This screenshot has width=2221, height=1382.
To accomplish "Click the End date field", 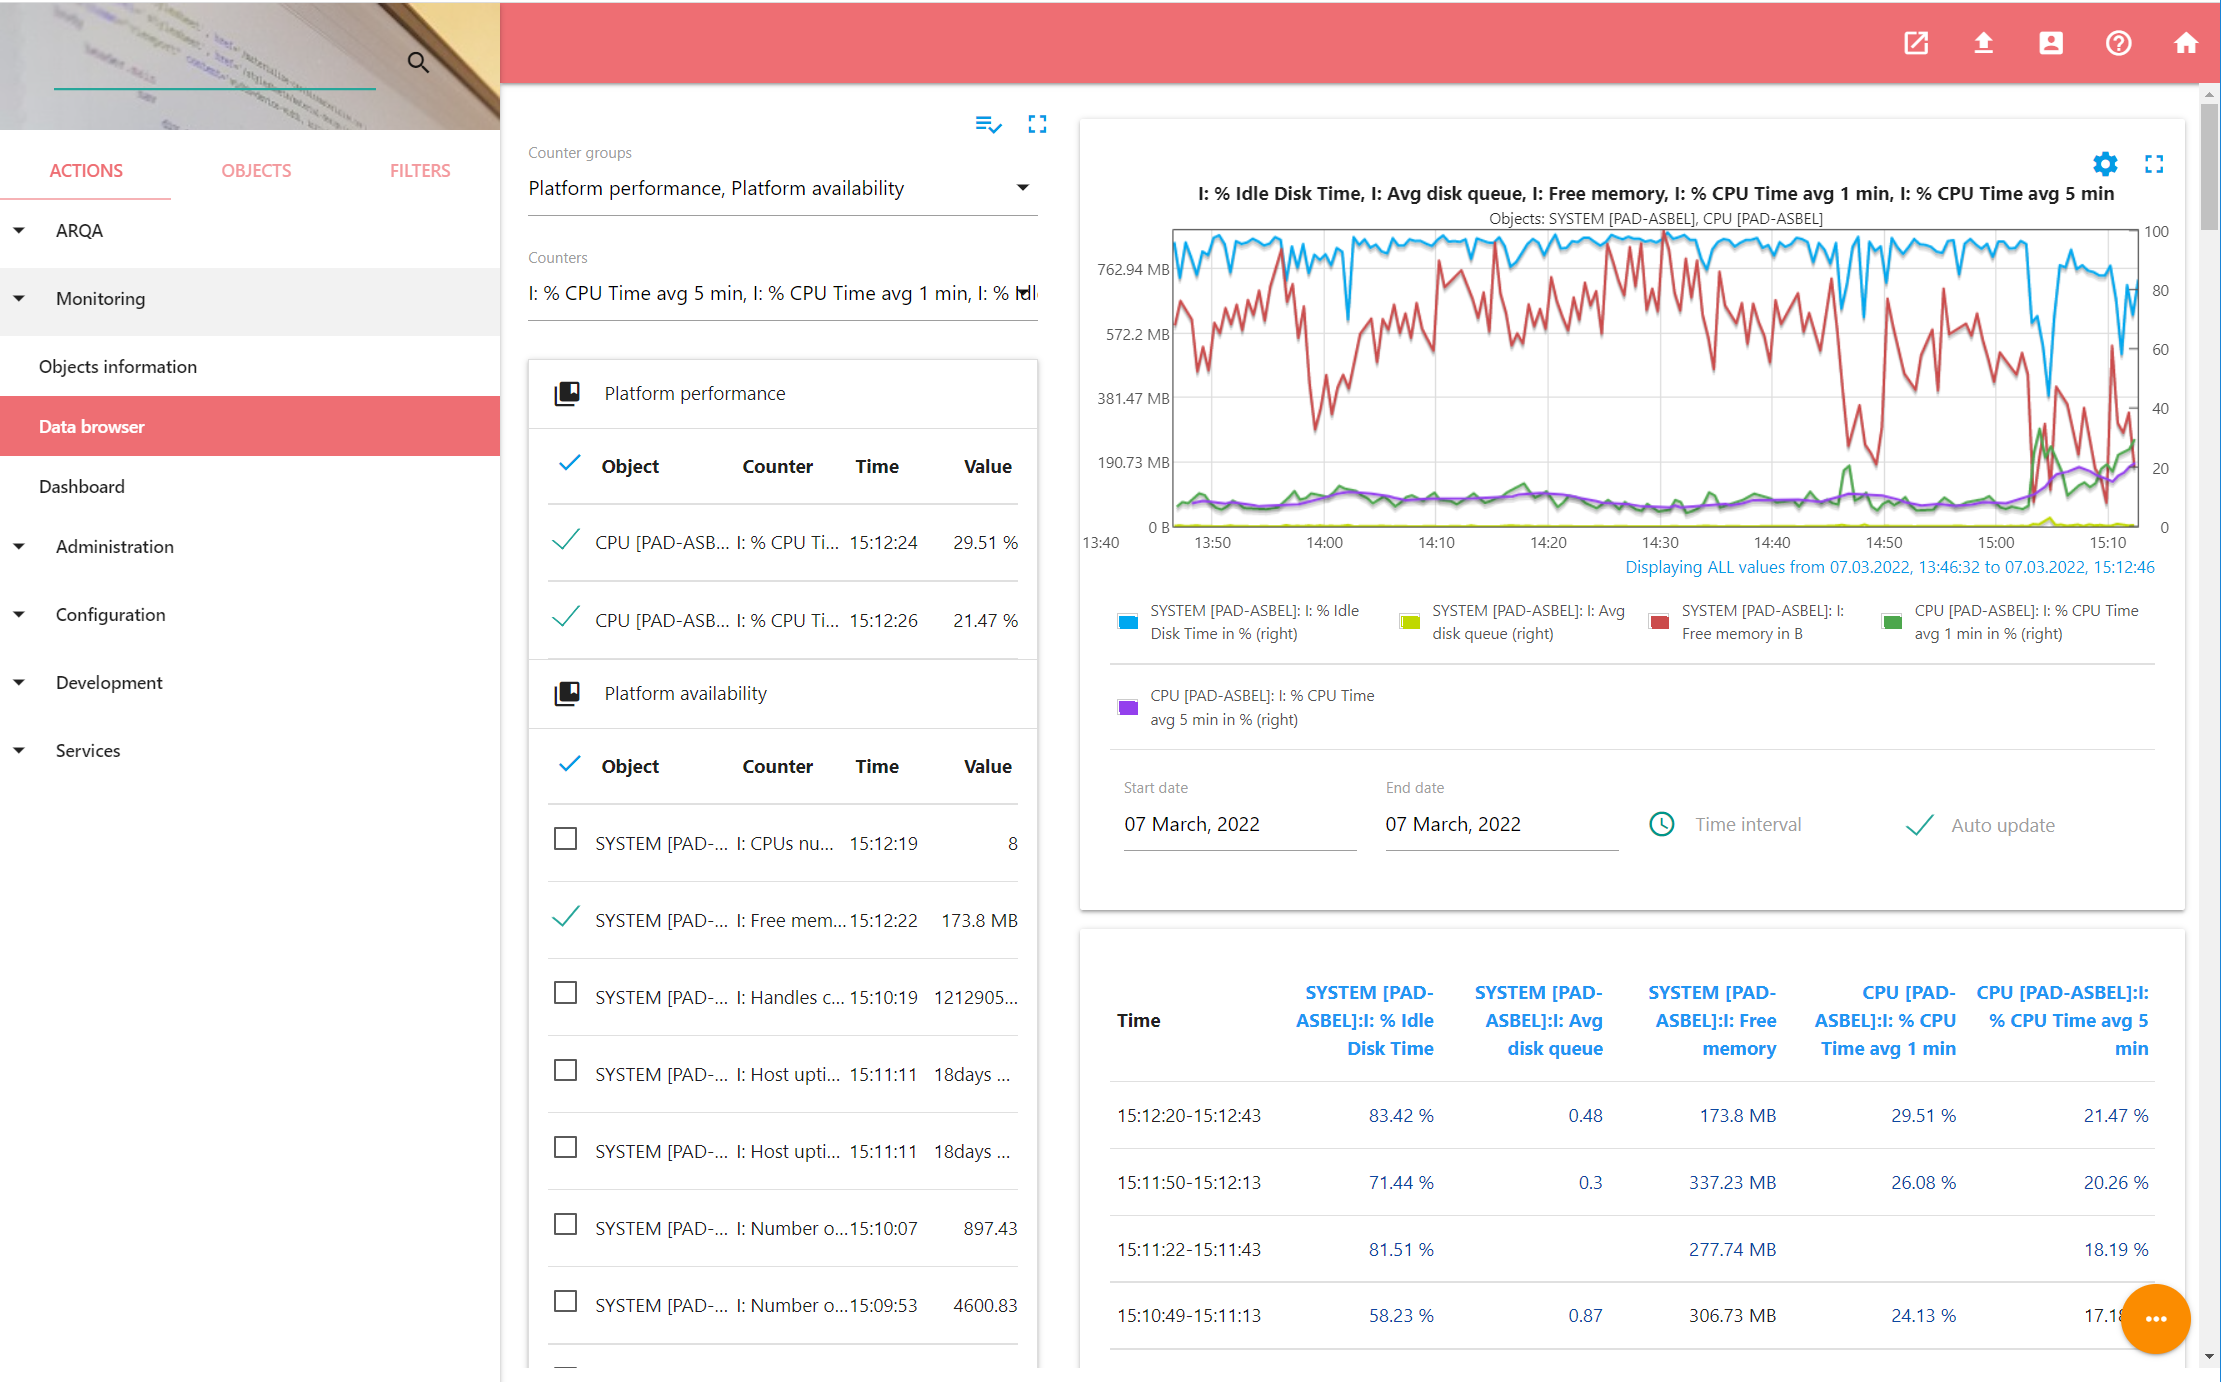I will (x=1501, y=824).
